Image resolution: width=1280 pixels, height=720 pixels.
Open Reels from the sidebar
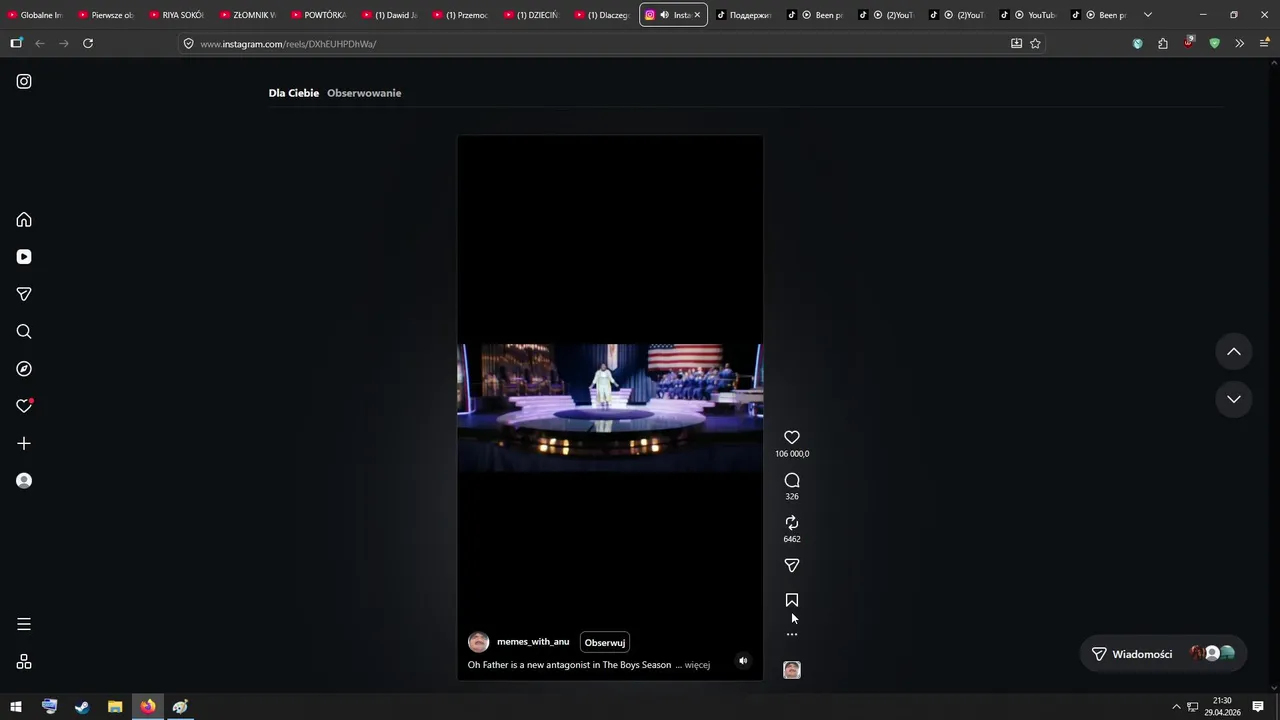pyautogui.click(x=24, y=257)
